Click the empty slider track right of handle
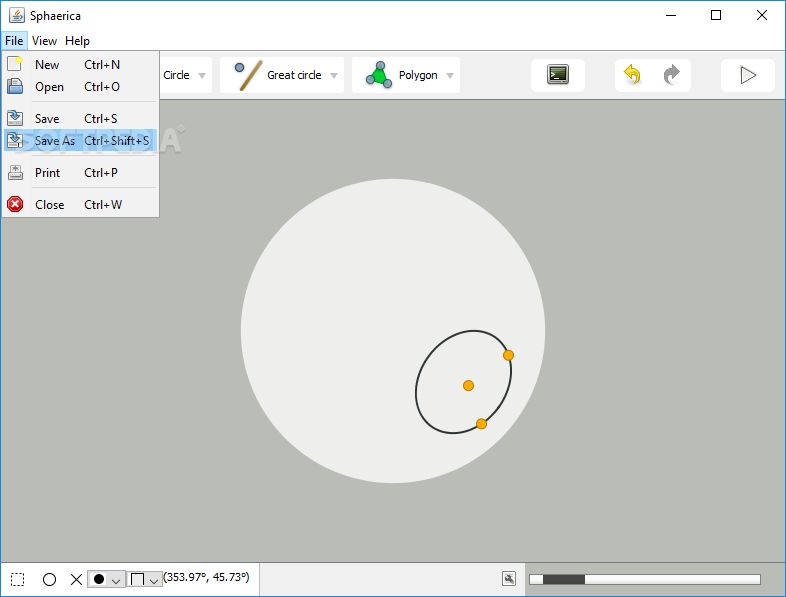Image resolution: width=786 pixels, height=597 pixels. (672, 579)
